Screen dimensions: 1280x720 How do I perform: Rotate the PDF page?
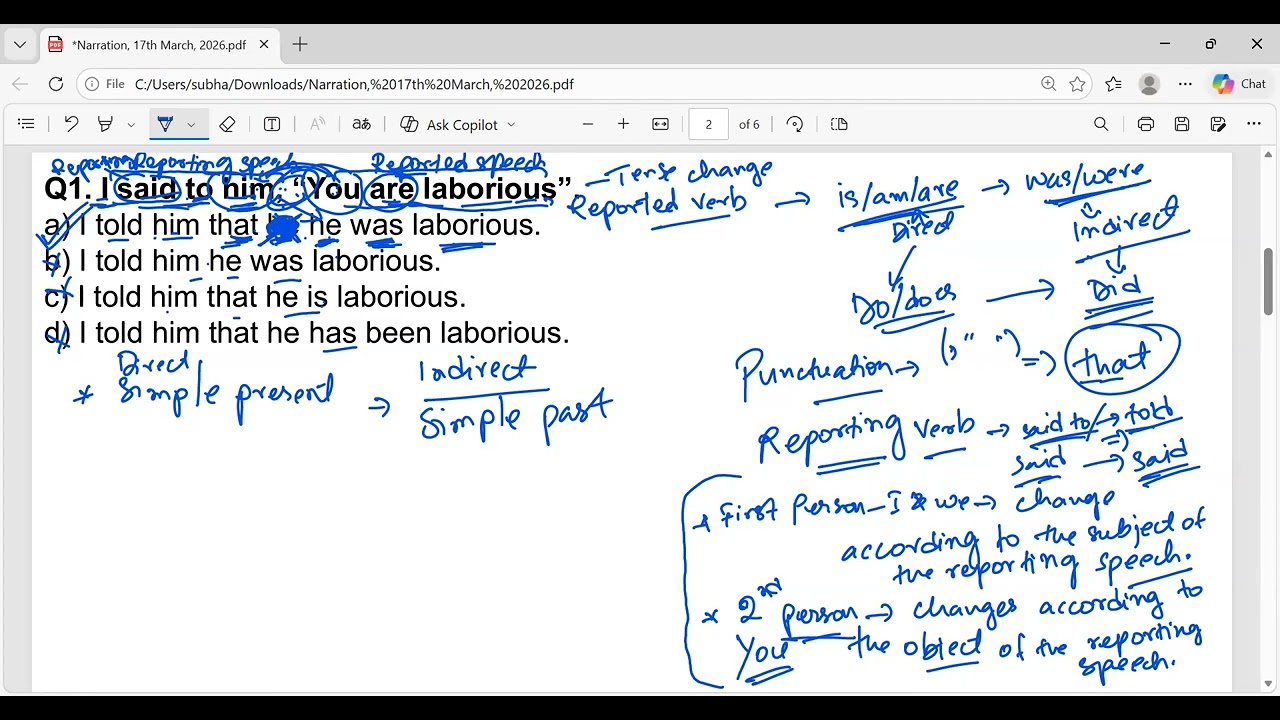pyautogui.click(x=795, y=124)
